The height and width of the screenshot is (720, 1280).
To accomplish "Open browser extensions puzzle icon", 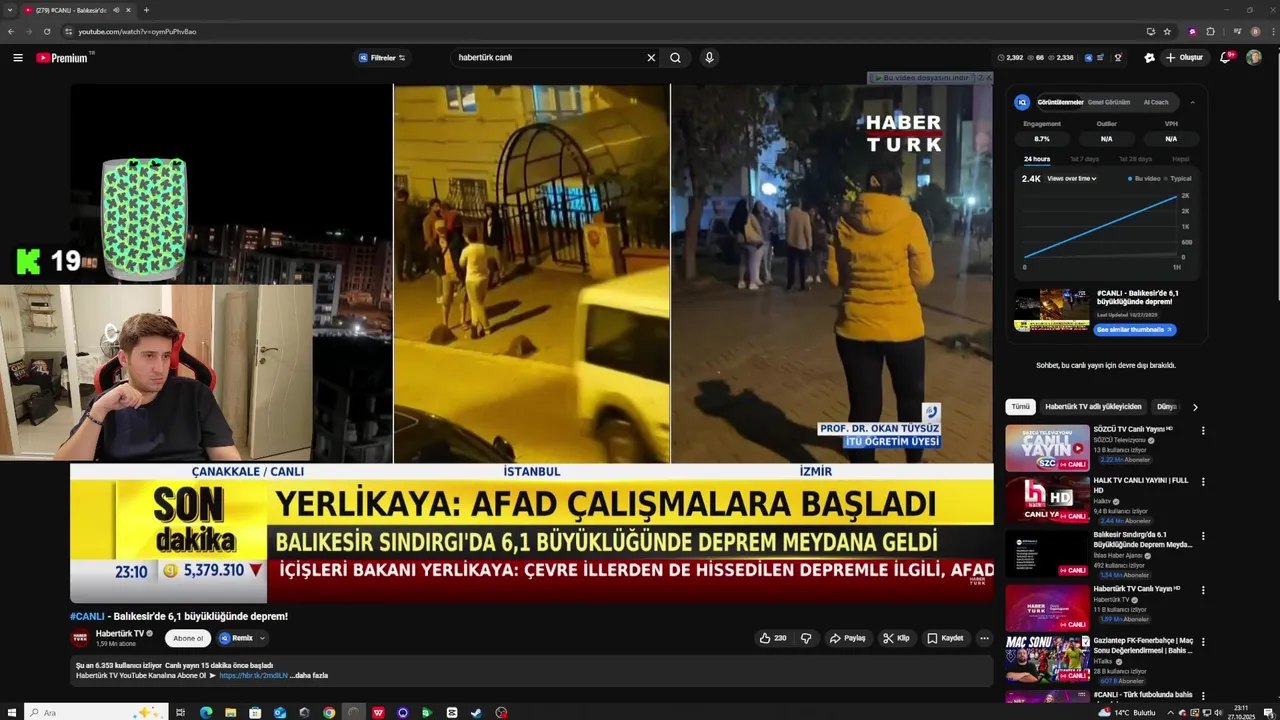I will click(1210, 31).
